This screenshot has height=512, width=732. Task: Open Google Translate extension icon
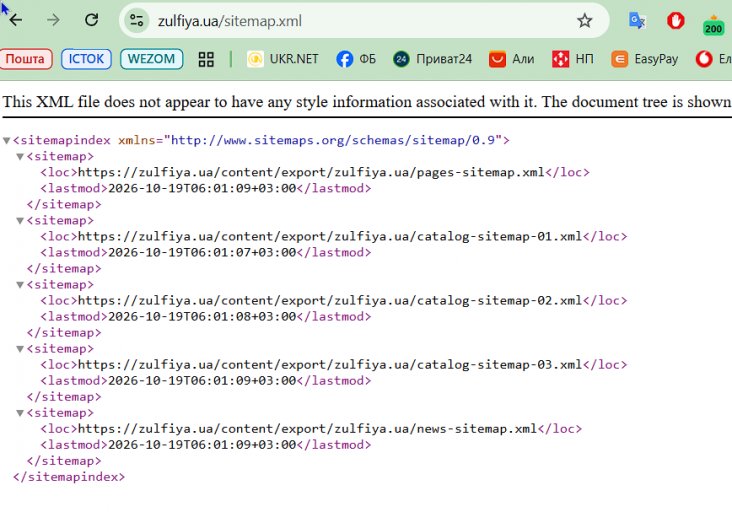[x=637, y=21]
